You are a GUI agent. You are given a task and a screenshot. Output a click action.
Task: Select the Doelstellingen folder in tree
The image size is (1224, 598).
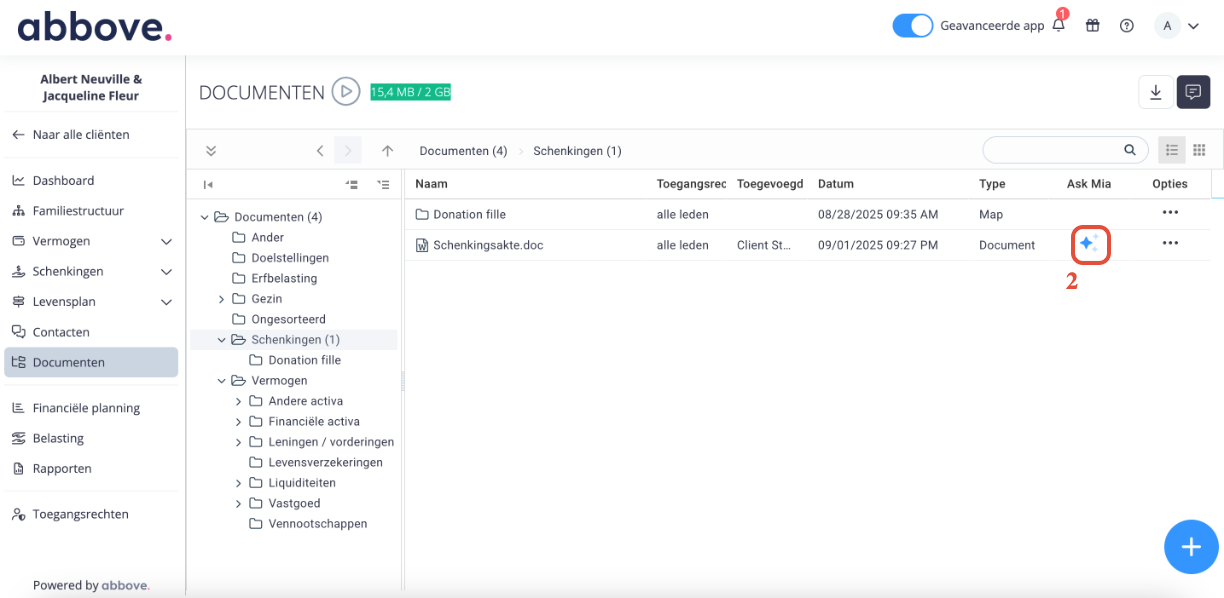[x=290, y=258]
